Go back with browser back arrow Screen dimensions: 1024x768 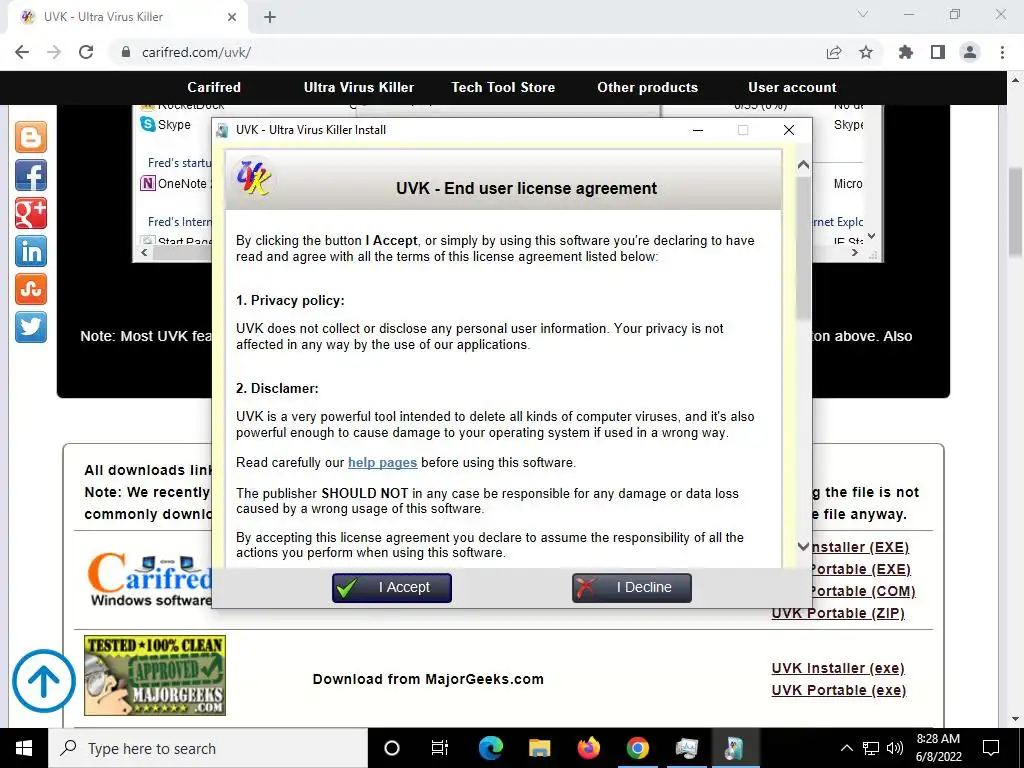pos(22,52)
